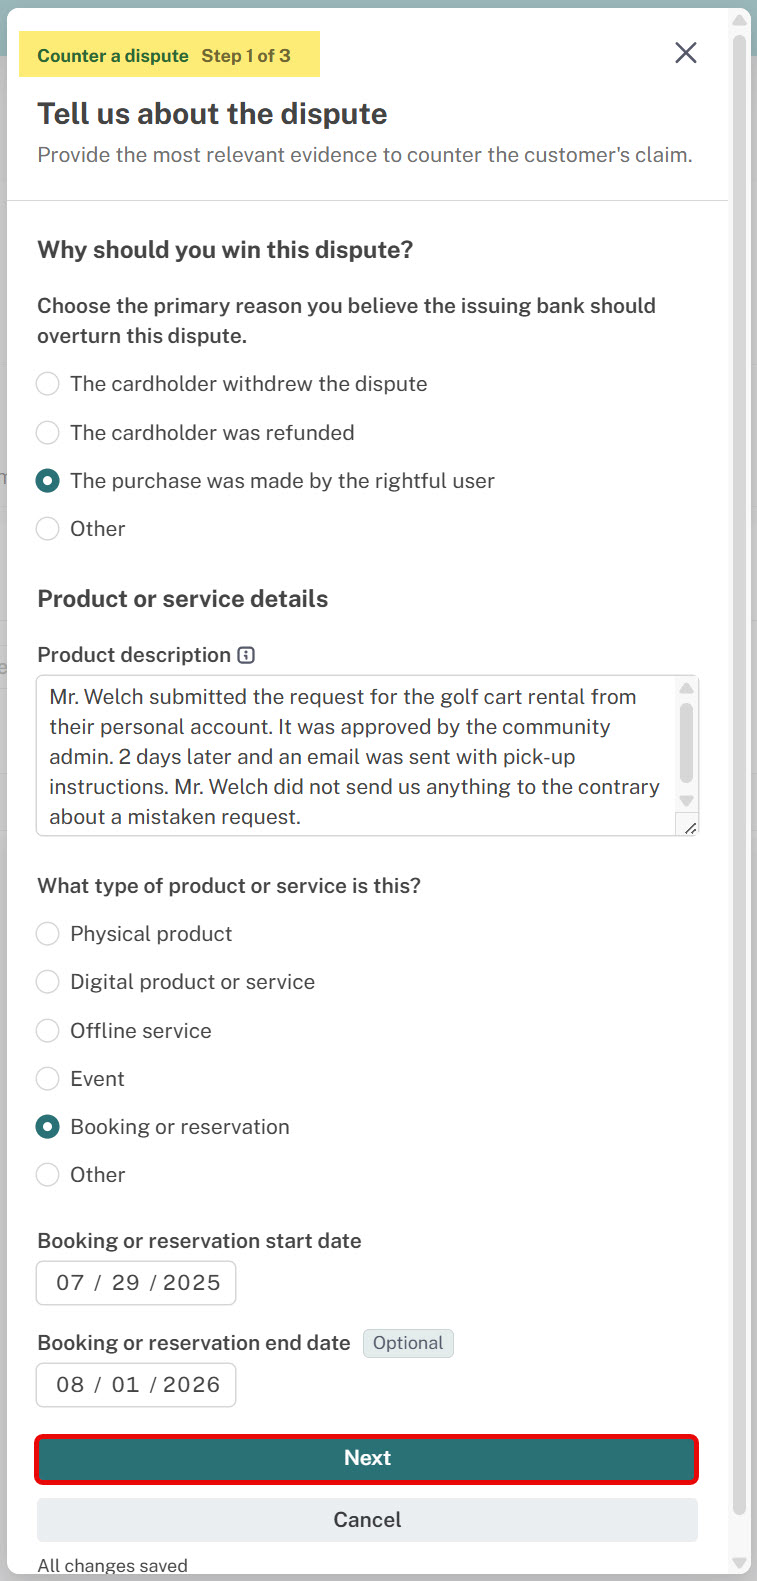Select the Physical product type
The image size is (757, 1581).
[x=134, y=934]
